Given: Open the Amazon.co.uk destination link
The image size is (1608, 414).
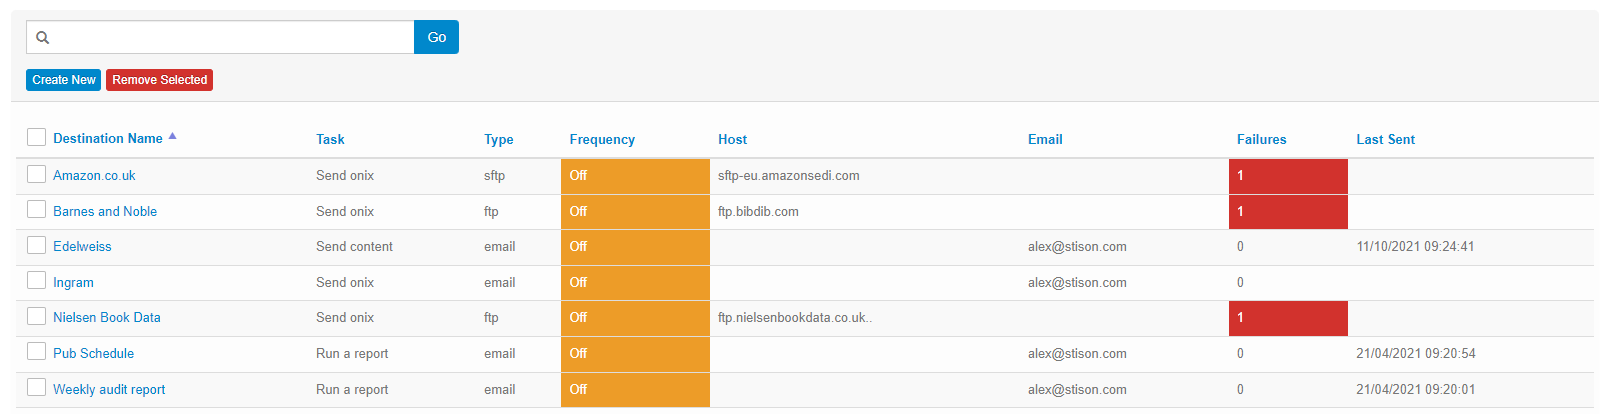Looking at the screenshot, I should click(x=94, y=176).
